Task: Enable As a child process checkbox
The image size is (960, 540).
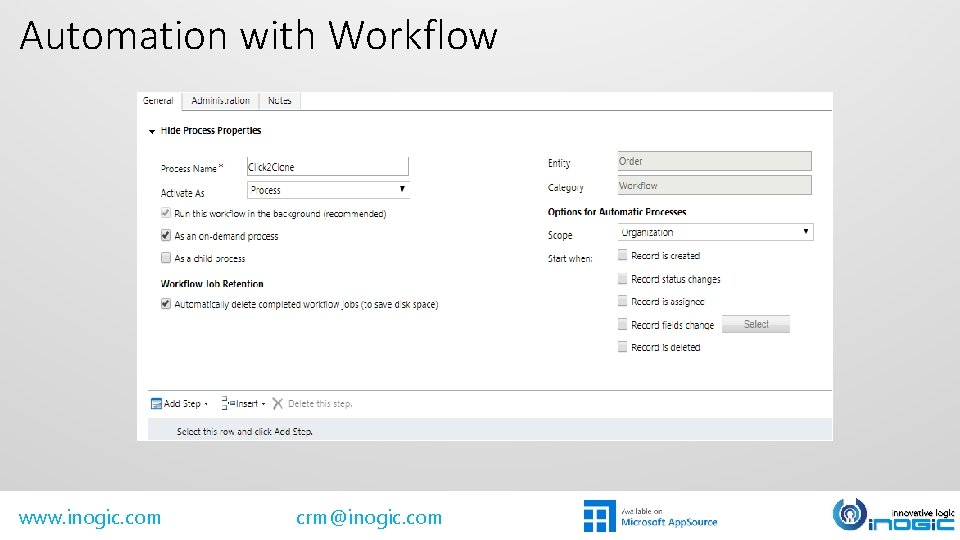Action: tap(165, 258)
